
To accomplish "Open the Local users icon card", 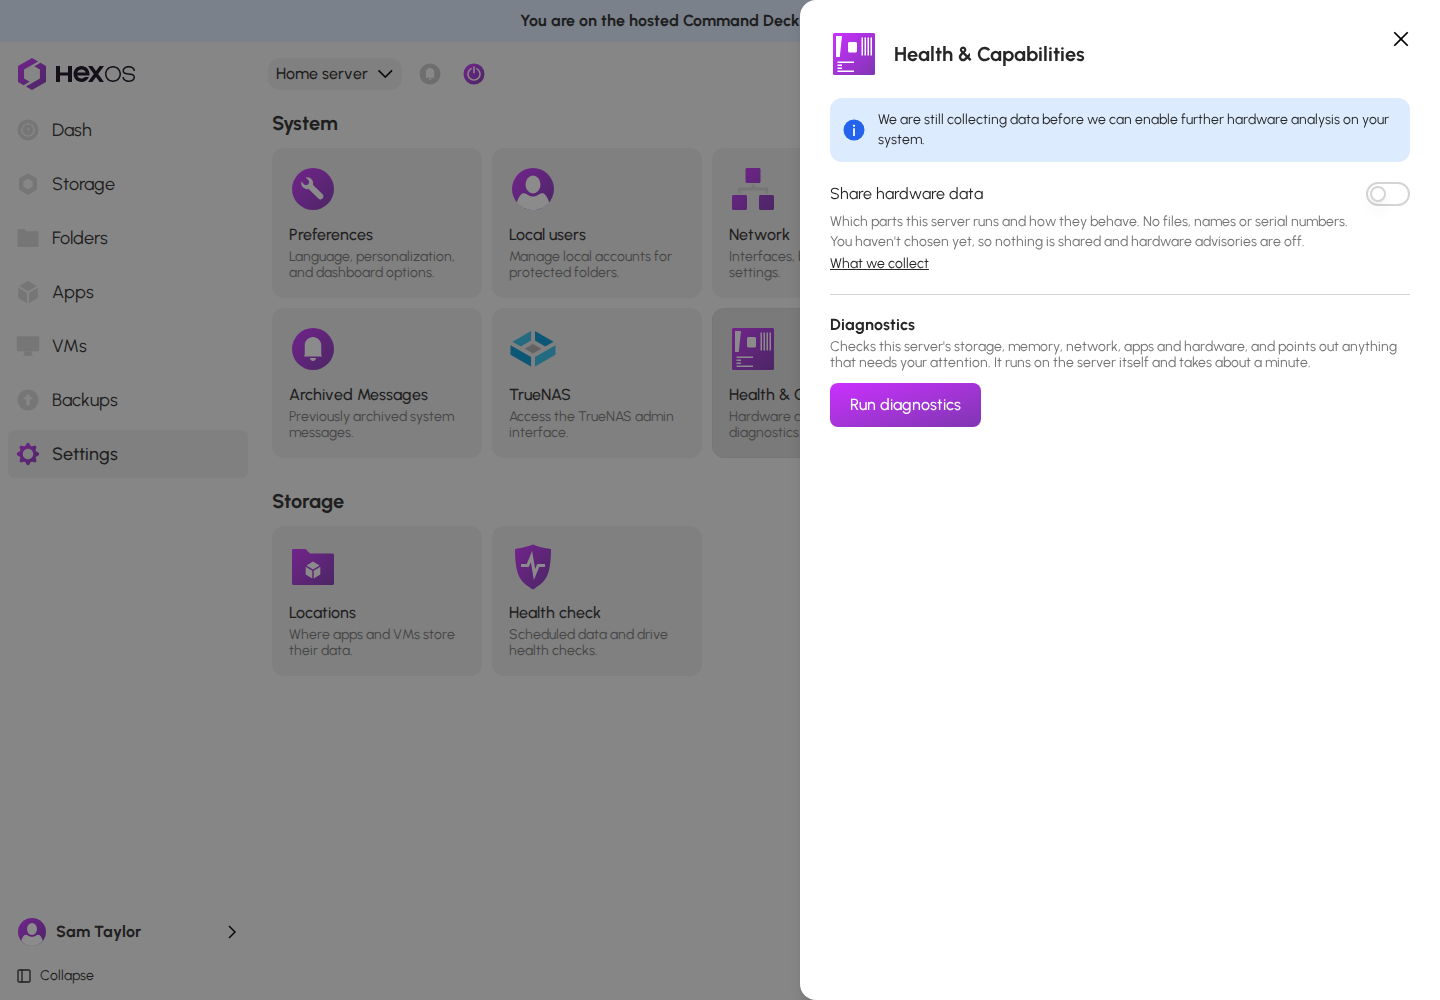I will tap(533, 189).
